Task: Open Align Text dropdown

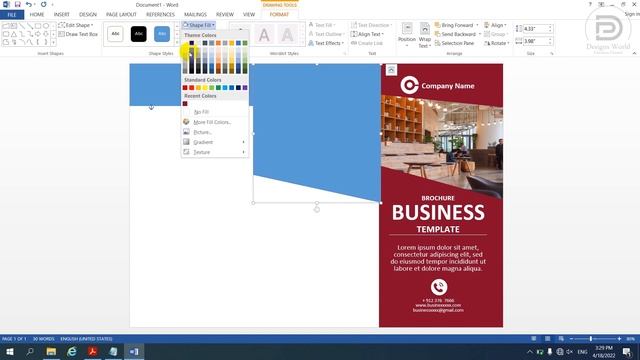Action: tap(368, 34)
